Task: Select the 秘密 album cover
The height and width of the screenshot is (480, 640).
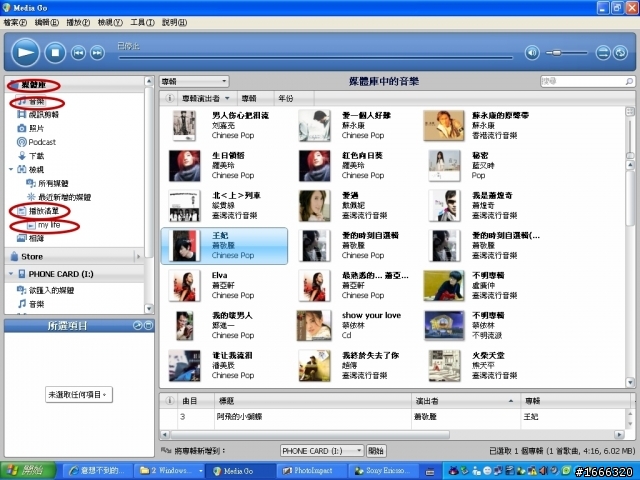Action: [444, 166]
